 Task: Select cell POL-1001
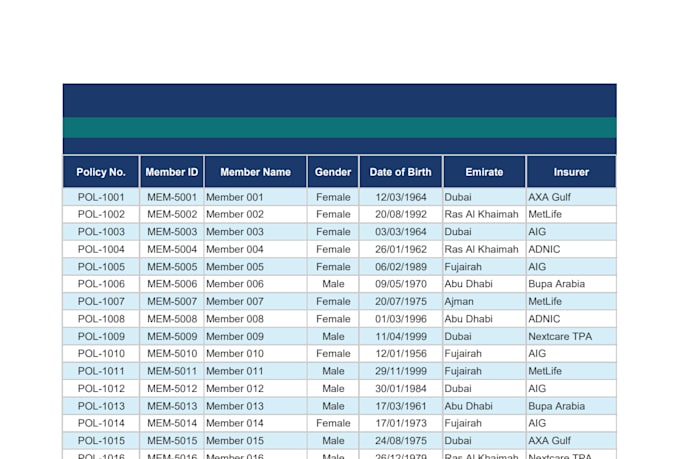click(x=101, y=197)
